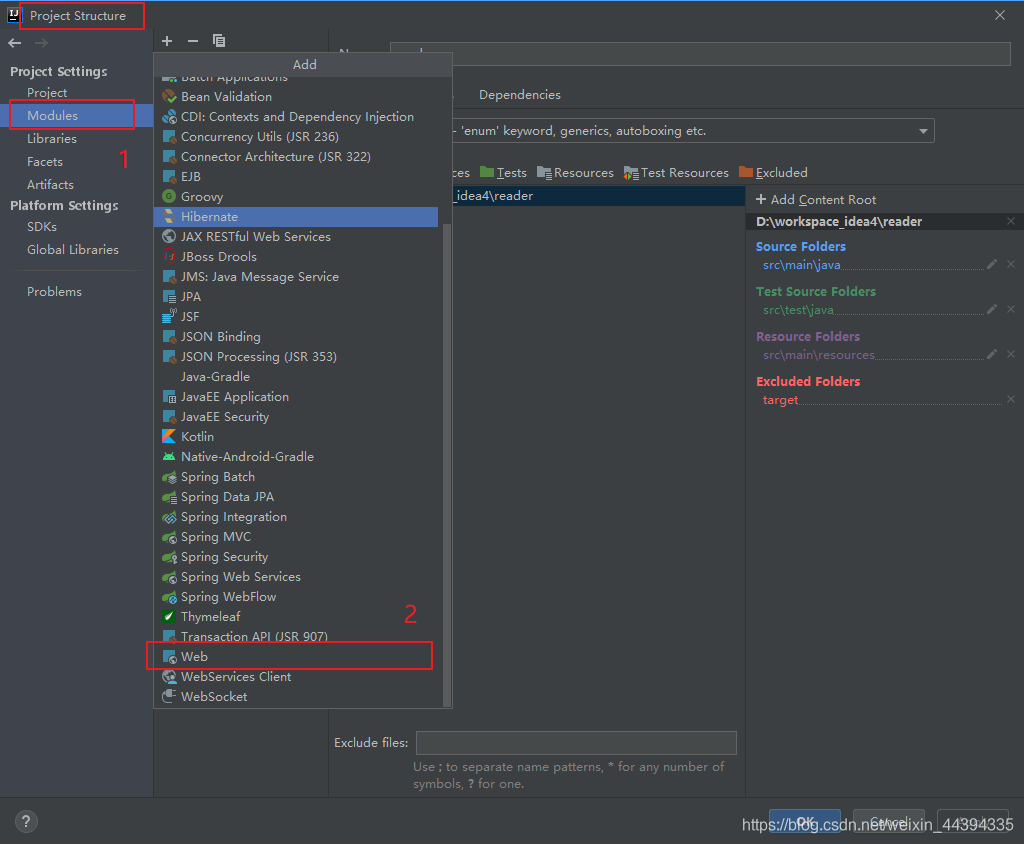1024x844 pixels.
Task: Edit src\test\java folder properties pencil
Action: click(992, 309)
